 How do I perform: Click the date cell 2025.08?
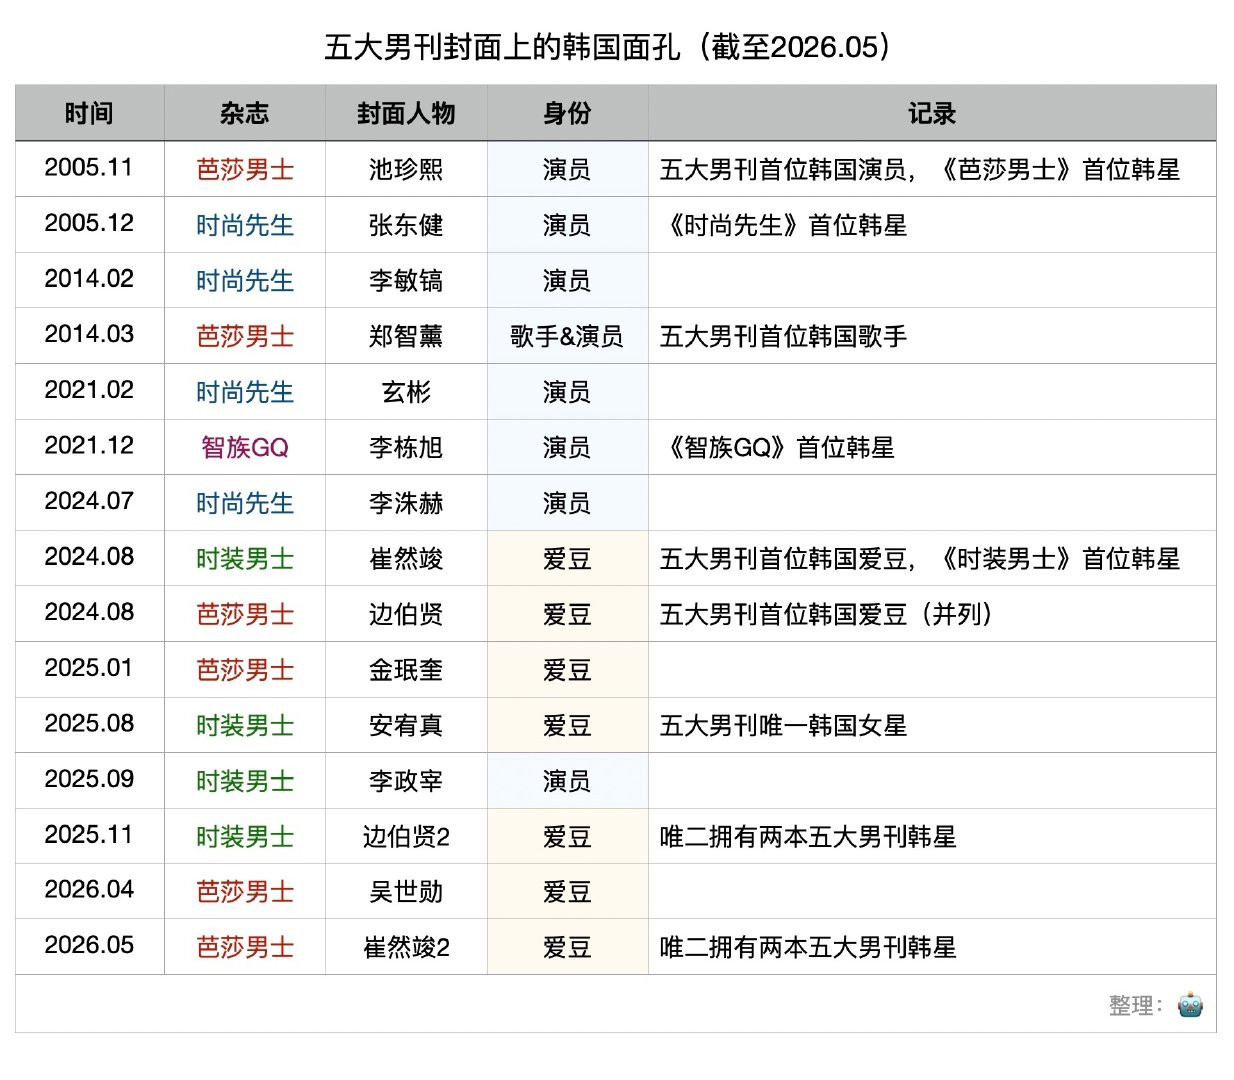click(x=89, y=724)
